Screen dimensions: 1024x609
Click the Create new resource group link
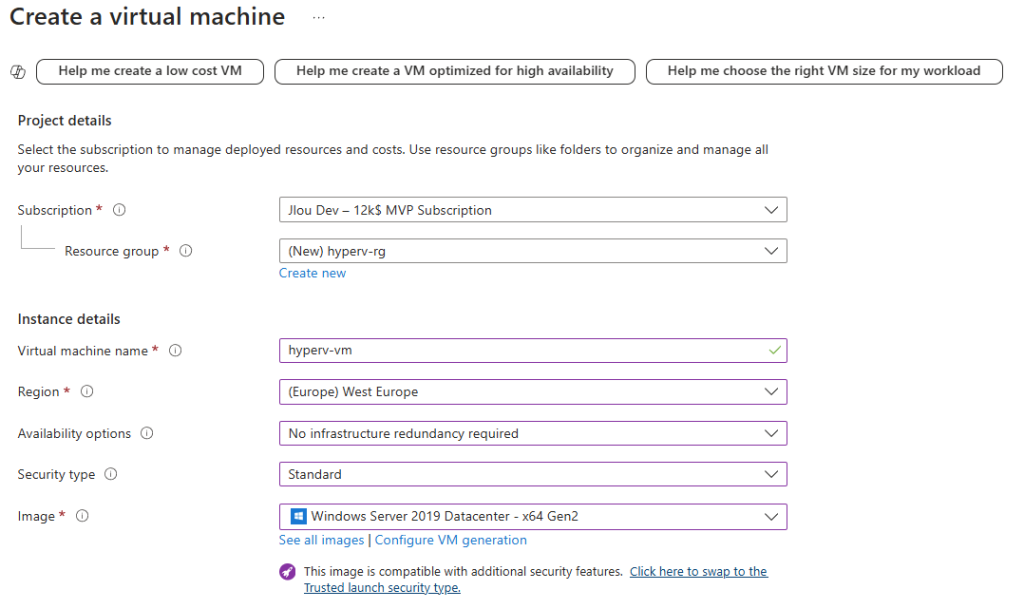click(x=312, y=273)
